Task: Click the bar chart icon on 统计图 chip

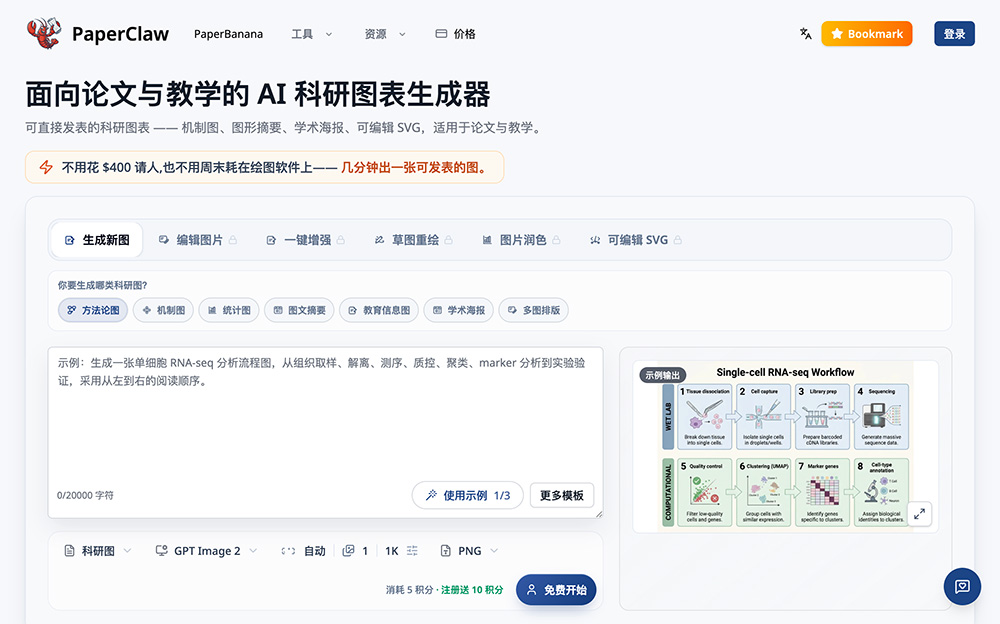Action: (212, 310)
